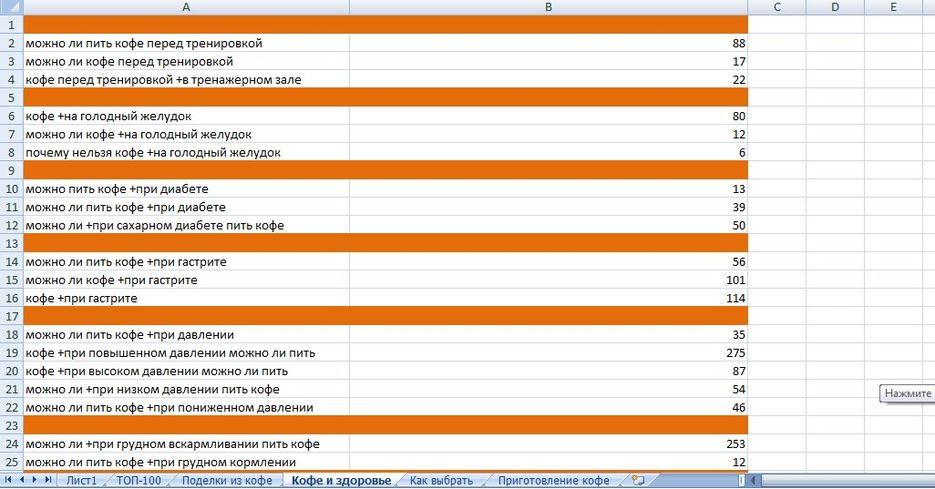This screenshot has height=489, width=935.
Task: Go to last sheet tab navigation arrow
Action: click(x=48, y=479)
